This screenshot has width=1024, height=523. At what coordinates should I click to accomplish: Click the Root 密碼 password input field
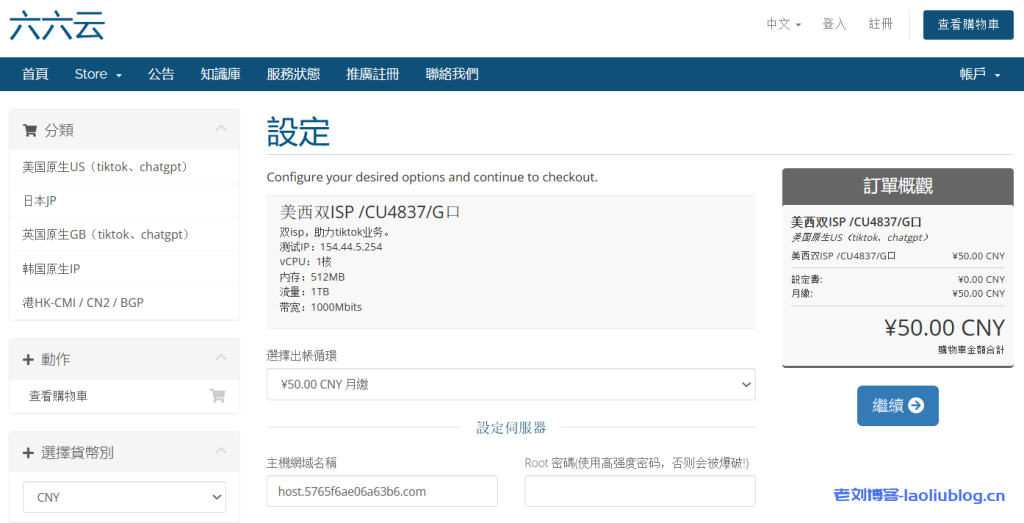pyautogui.click(x=640, y=491)
